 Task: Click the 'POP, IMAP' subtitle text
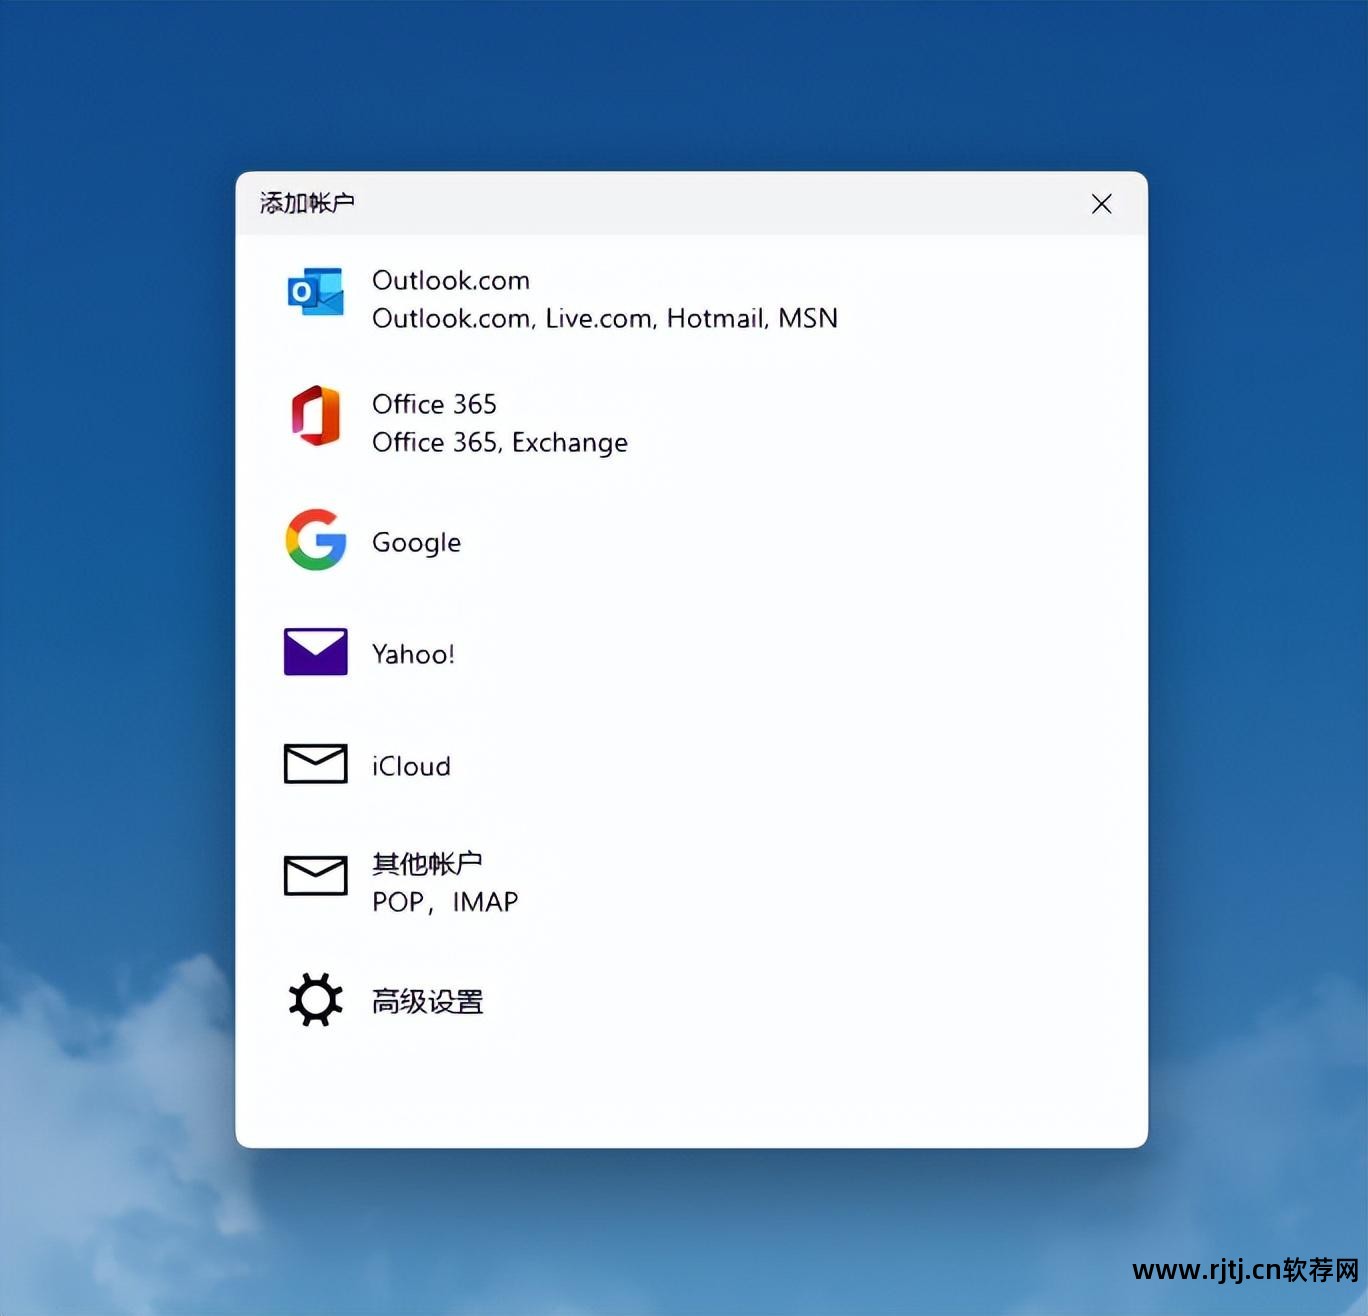point(445,902)
